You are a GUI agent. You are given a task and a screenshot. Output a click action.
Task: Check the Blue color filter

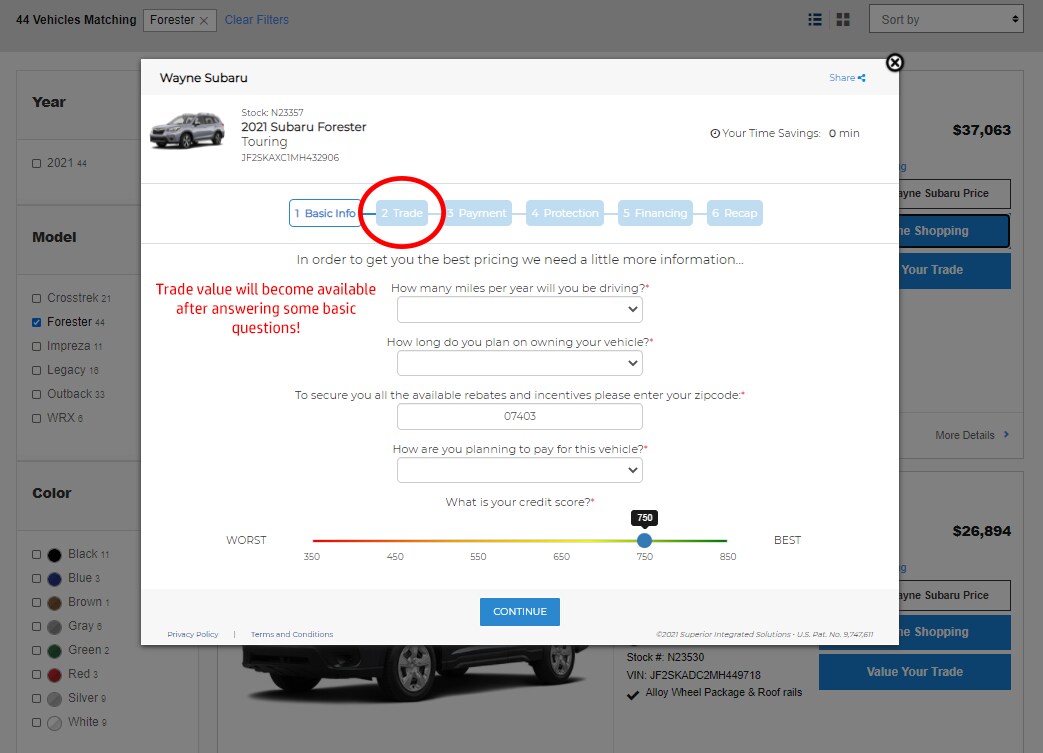click(37, 579)
